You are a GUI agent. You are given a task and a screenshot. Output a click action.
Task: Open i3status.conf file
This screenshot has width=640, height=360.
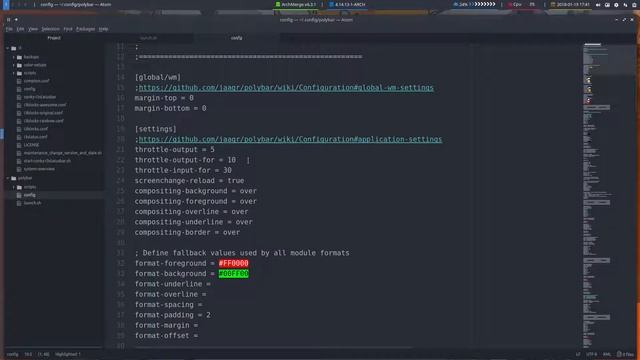[36, 137]
